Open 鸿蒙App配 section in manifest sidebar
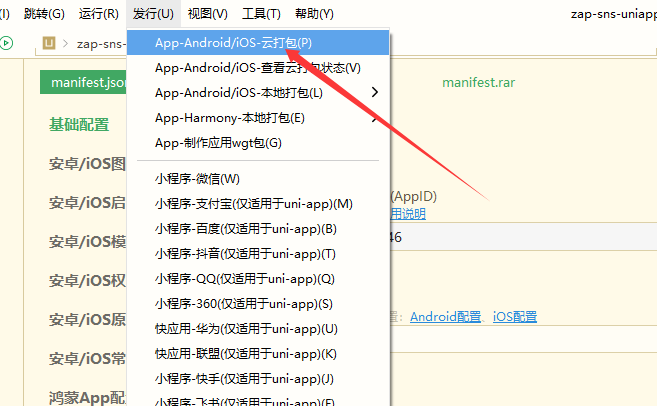The image size is (657, 406). click(87, 398)
